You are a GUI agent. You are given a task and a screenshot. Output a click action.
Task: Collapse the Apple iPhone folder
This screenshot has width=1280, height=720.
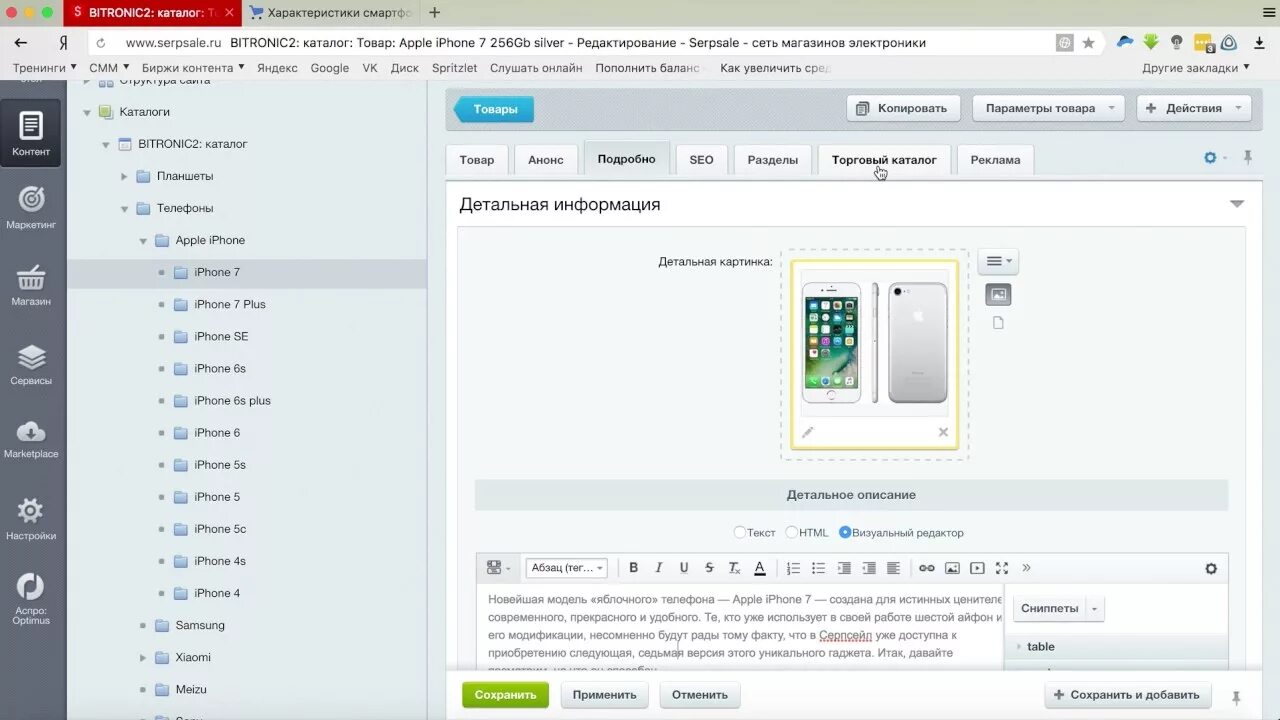143,241
